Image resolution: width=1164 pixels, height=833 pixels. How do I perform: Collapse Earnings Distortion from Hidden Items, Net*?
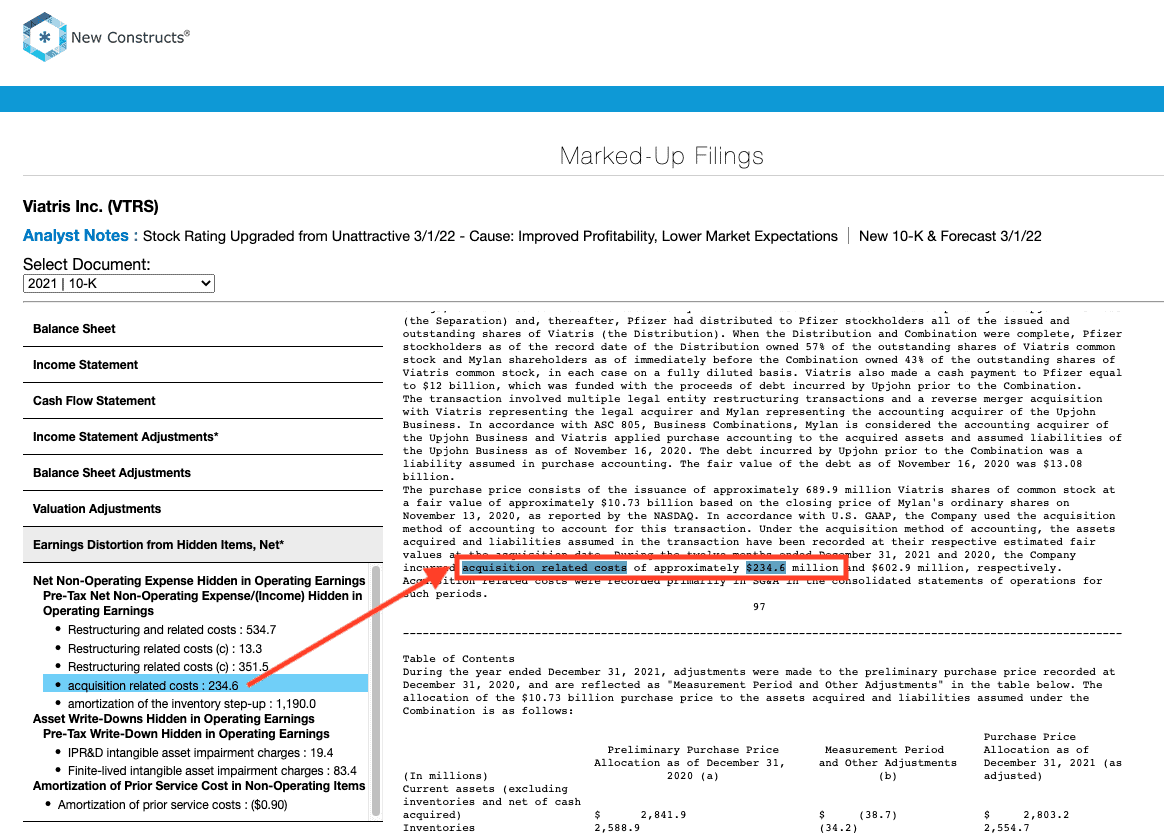click(x=203, y=545)
